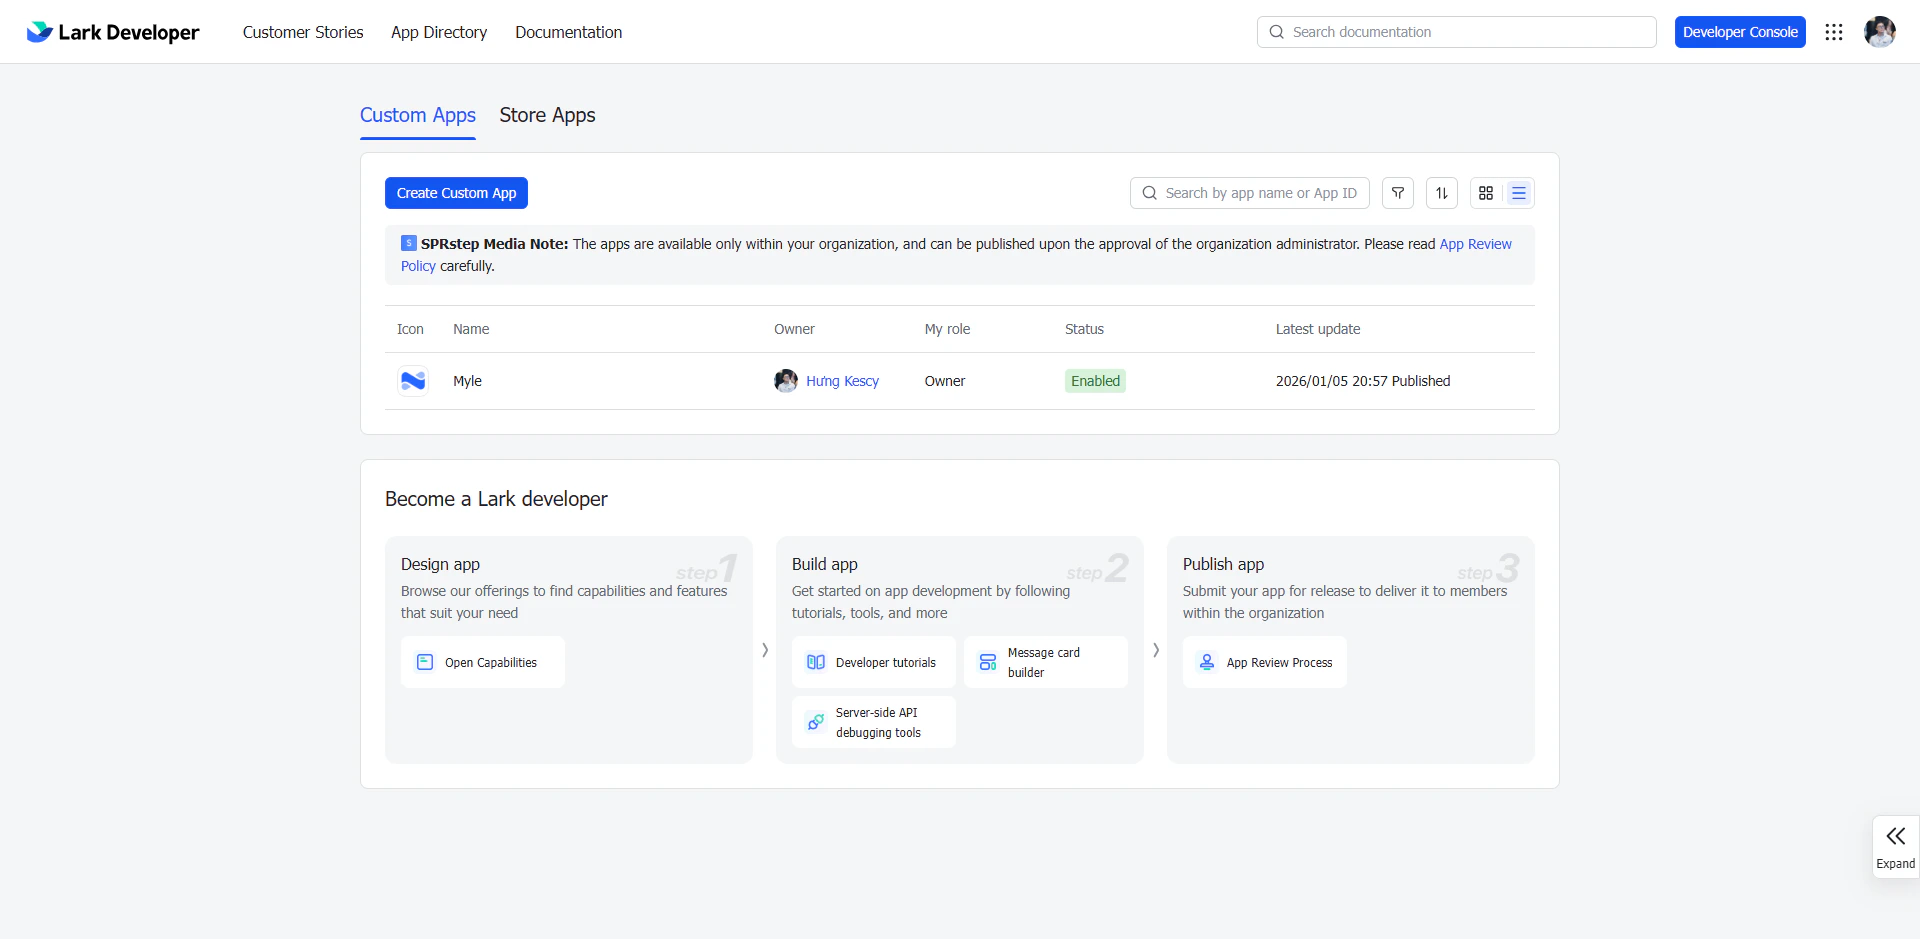Click the Lark Developer logo
The height and width of the screenshot is (939, 1920).
click(x=112, y=31)
